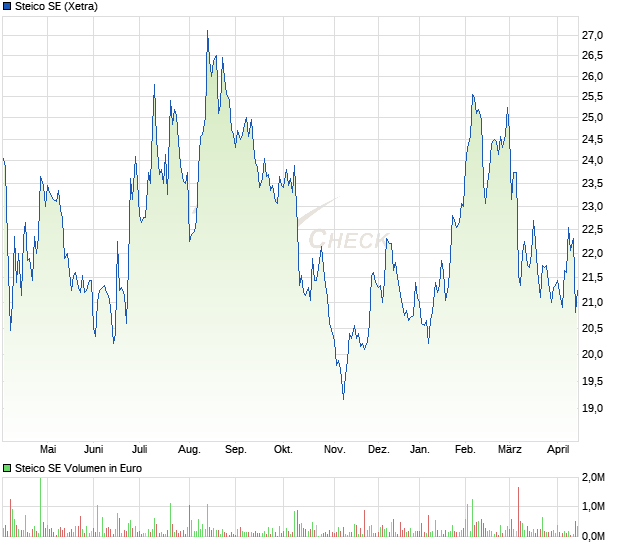Click the 'Jan.' month axis label
Screen dimensions: 620x546
(x=420, y=449)
